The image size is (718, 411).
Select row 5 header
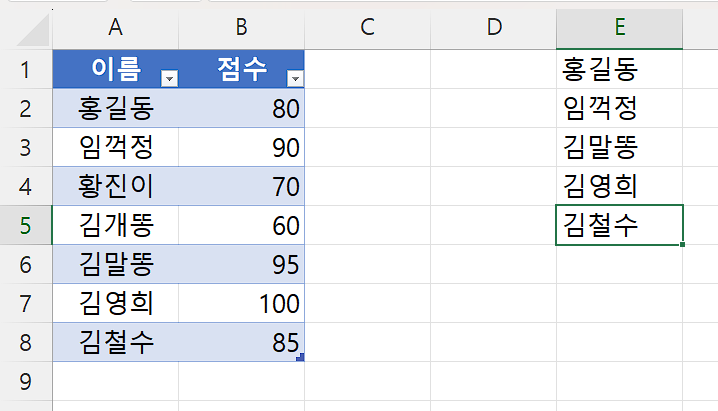pyautogui.click(x=26, y=225)
